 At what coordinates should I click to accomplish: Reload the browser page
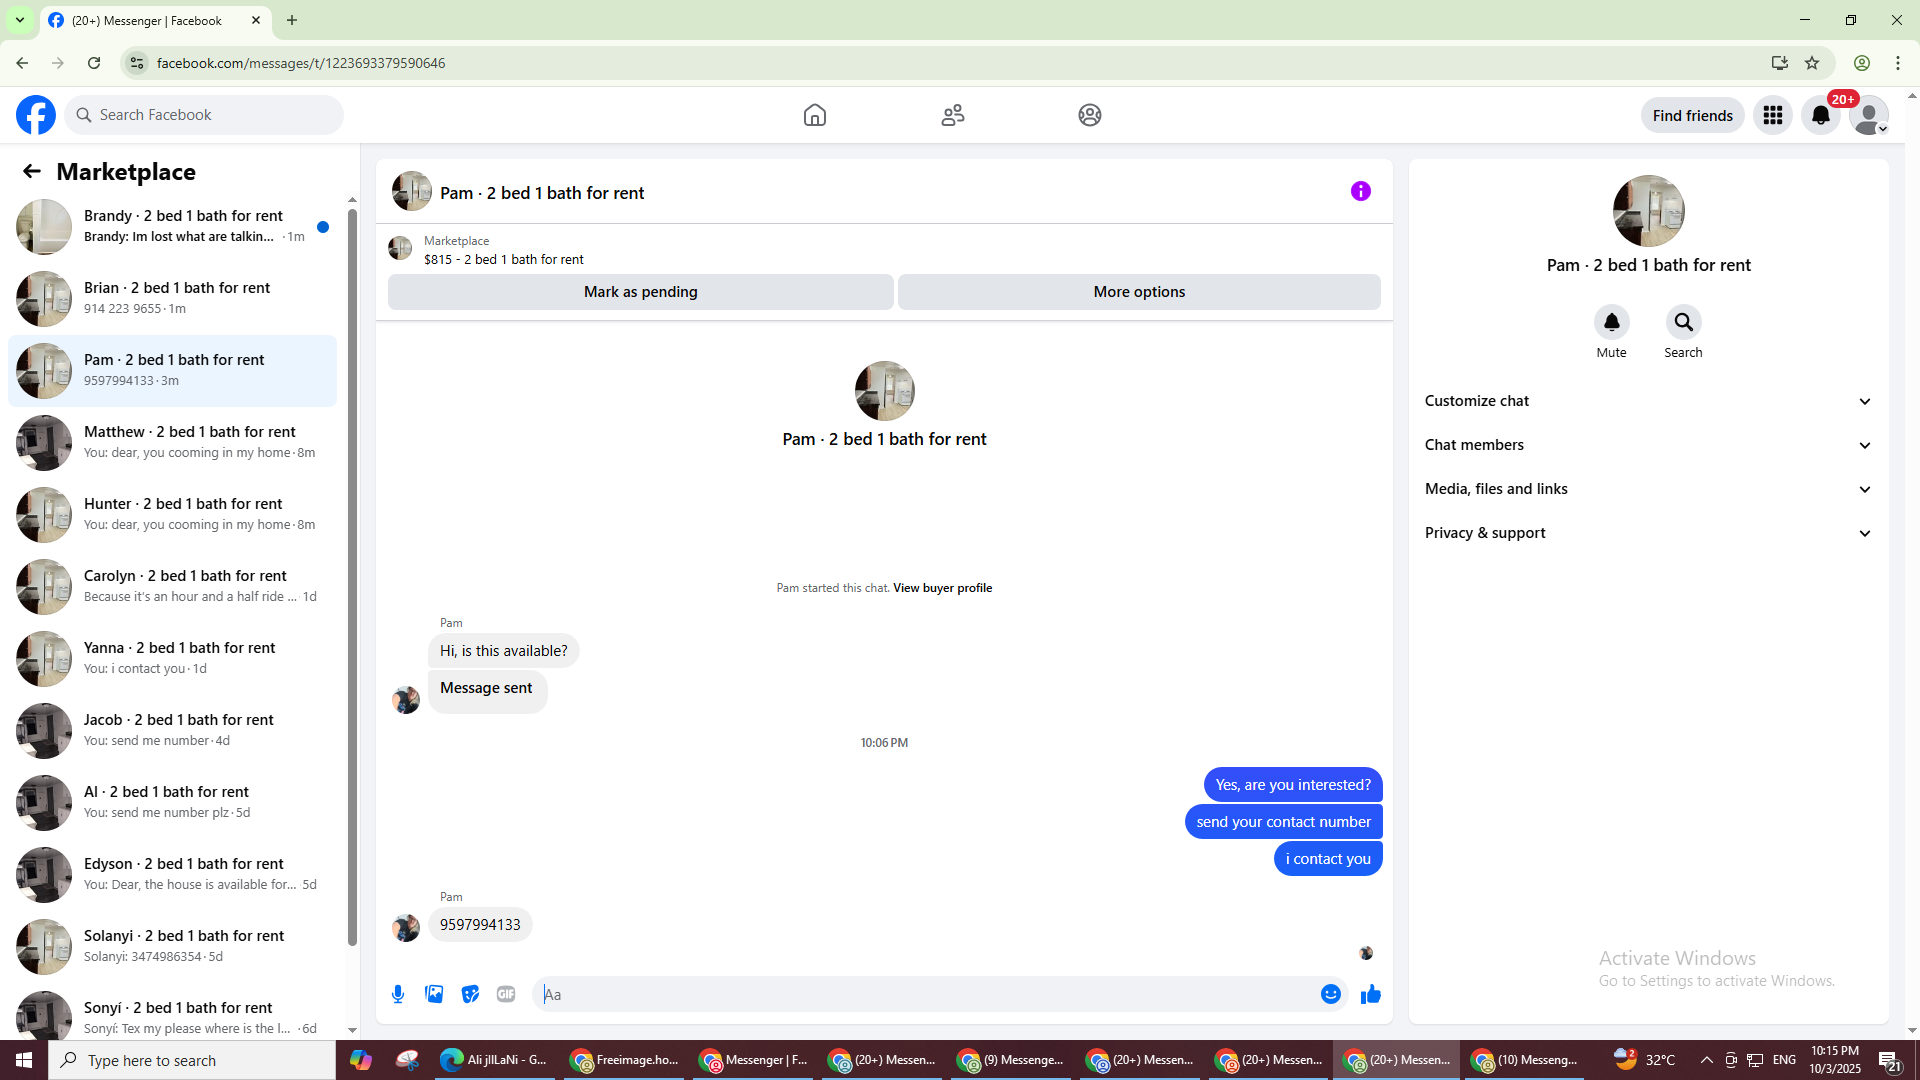94,63
